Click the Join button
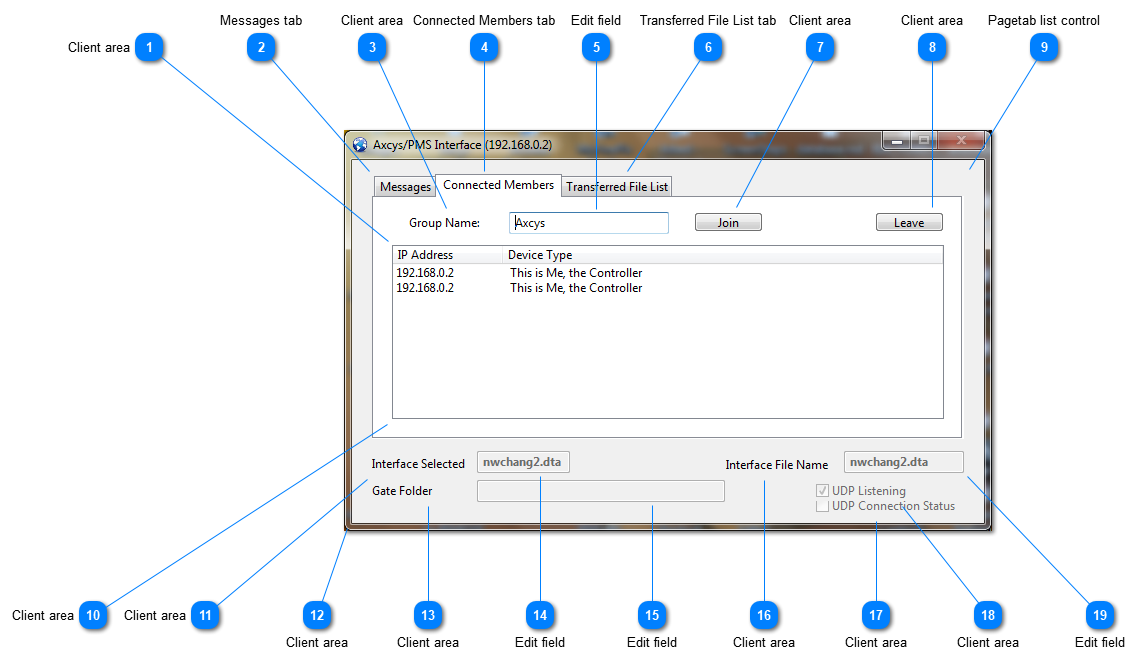The width and height of the screenshot is (1141, 666). click(728, 223)
